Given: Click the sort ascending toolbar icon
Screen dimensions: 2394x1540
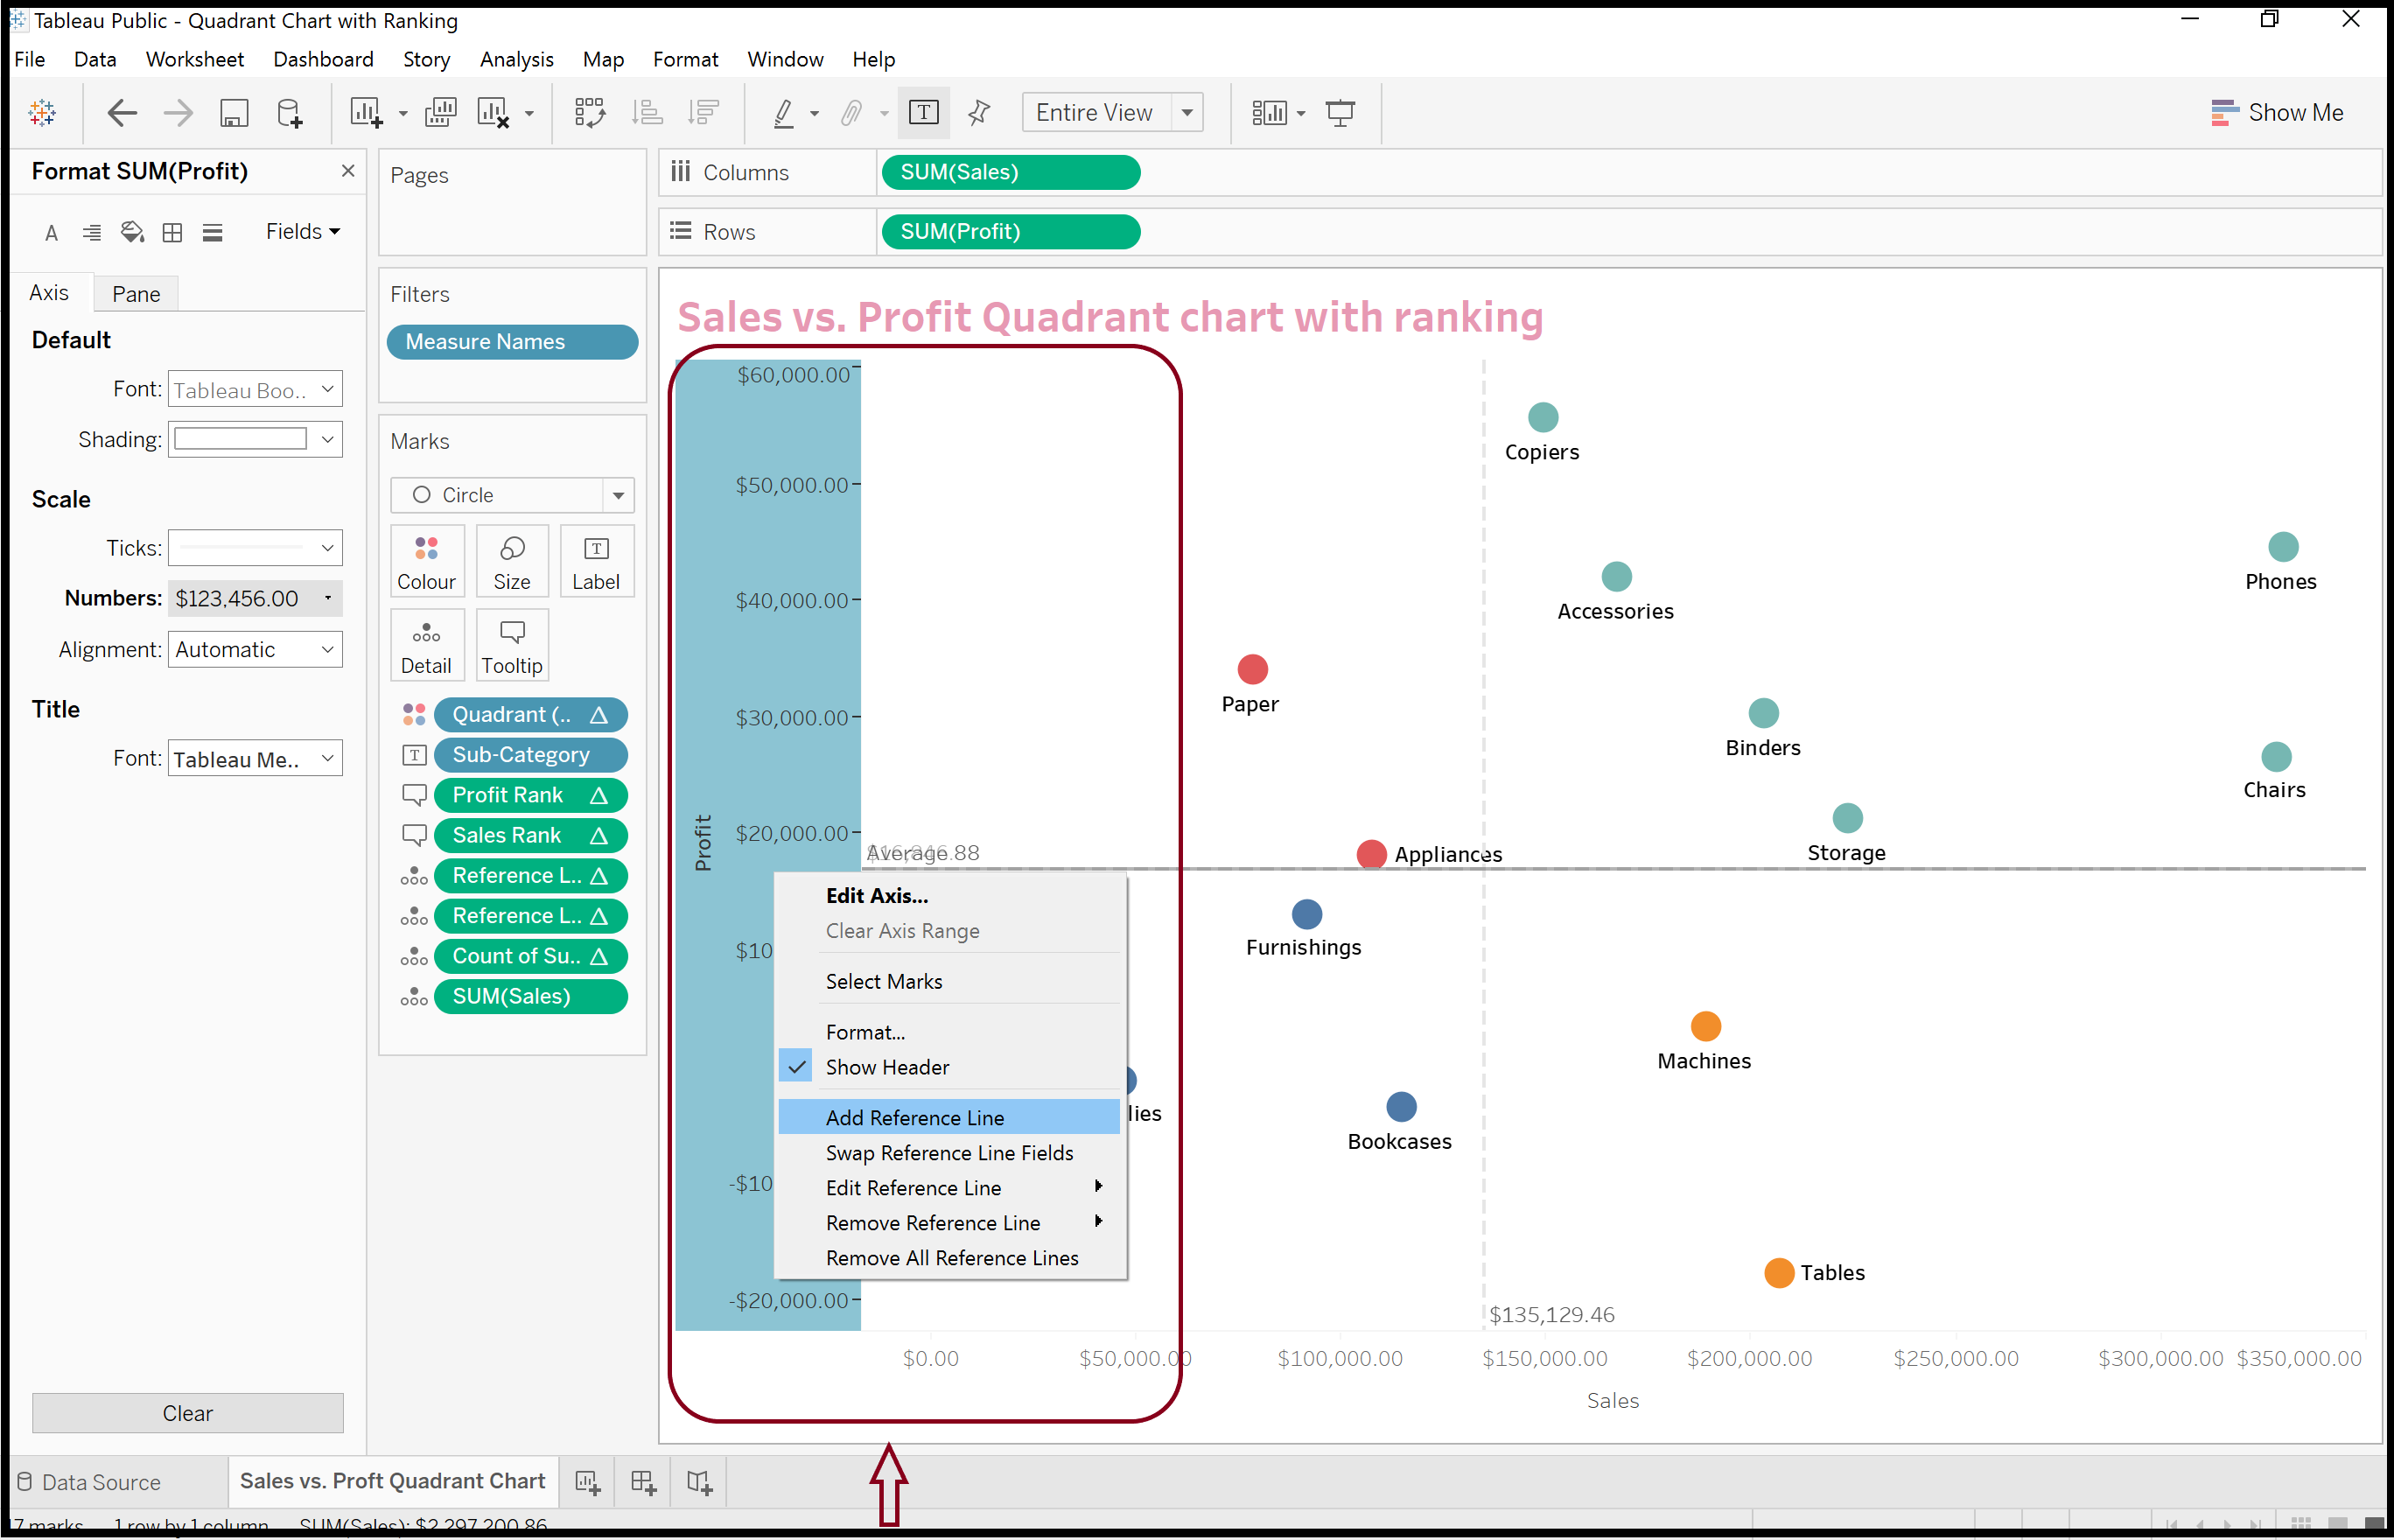Looking at the screenshot, I should pos(647,113).
